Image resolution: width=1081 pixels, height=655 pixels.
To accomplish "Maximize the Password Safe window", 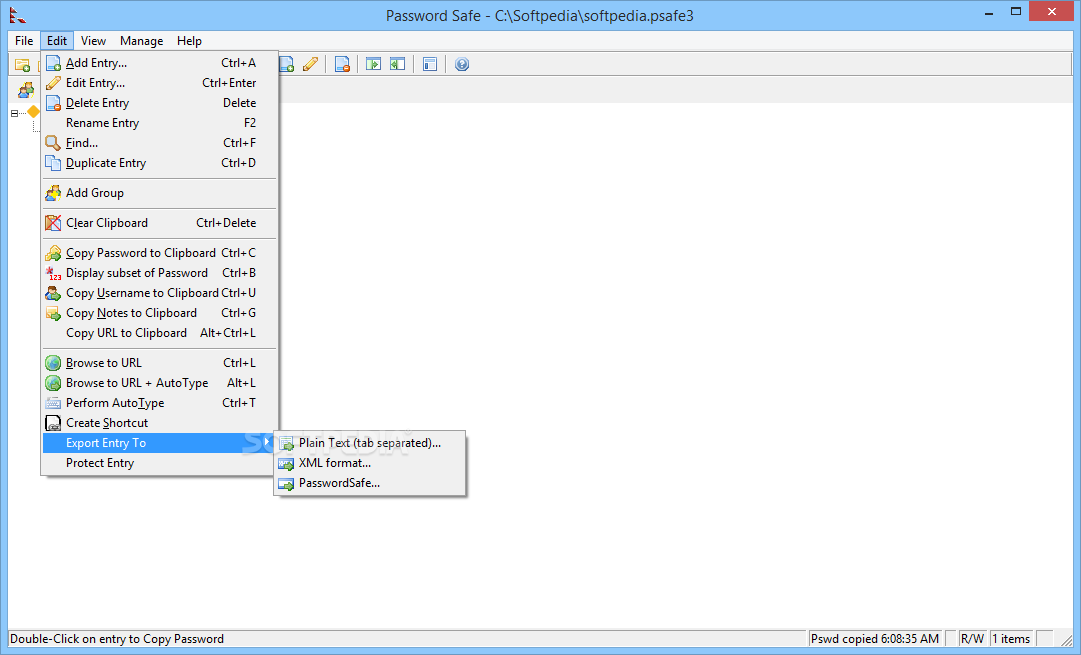I will click(1016, 12).
